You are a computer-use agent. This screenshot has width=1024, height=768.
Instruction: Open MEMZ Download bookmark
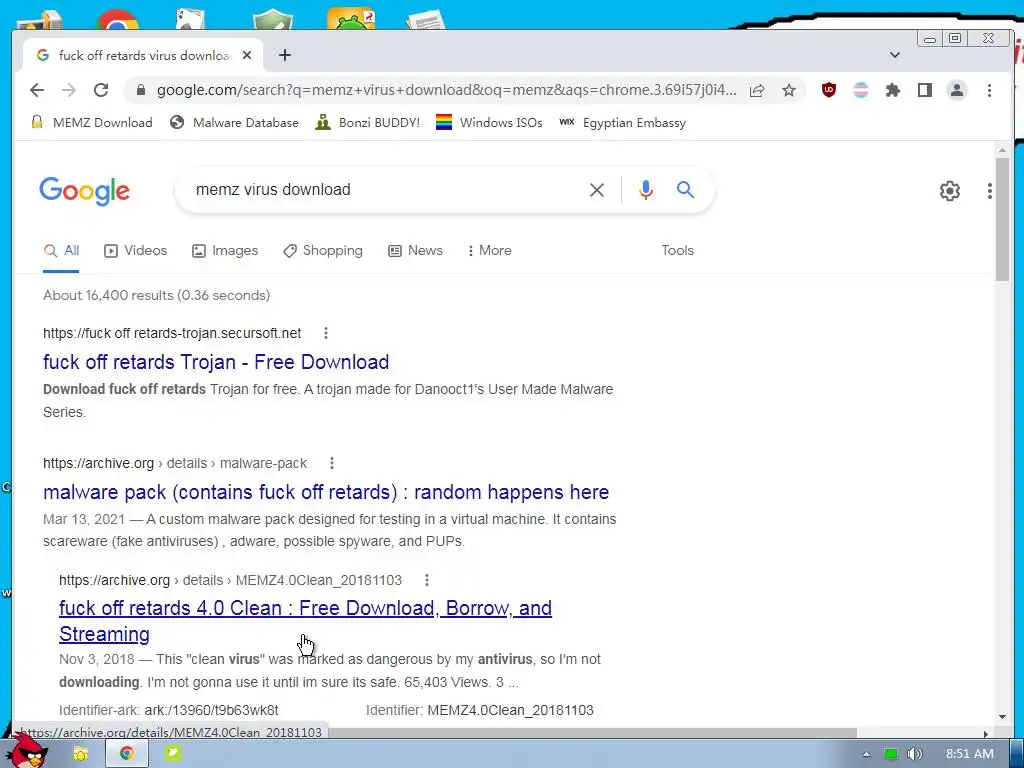coord(92,123)
